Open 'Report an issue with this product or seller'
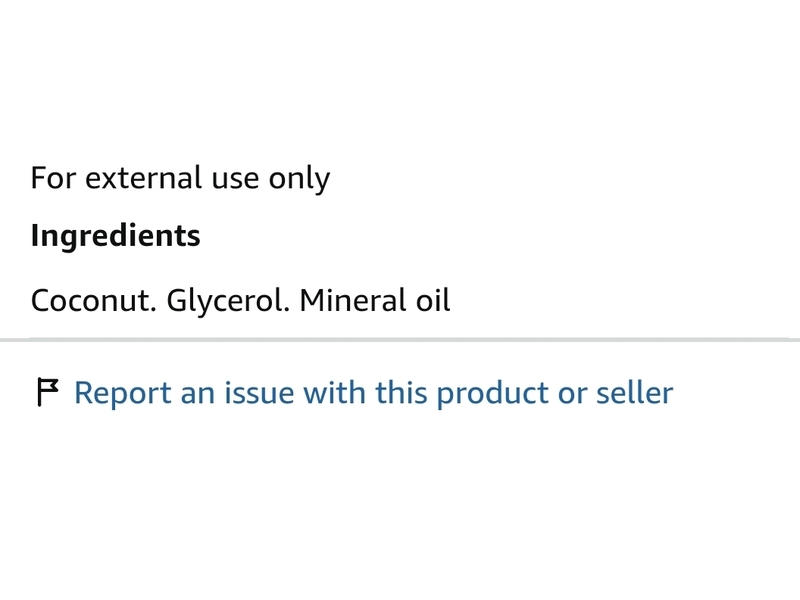The image size is (800, 600). point(373,393)
